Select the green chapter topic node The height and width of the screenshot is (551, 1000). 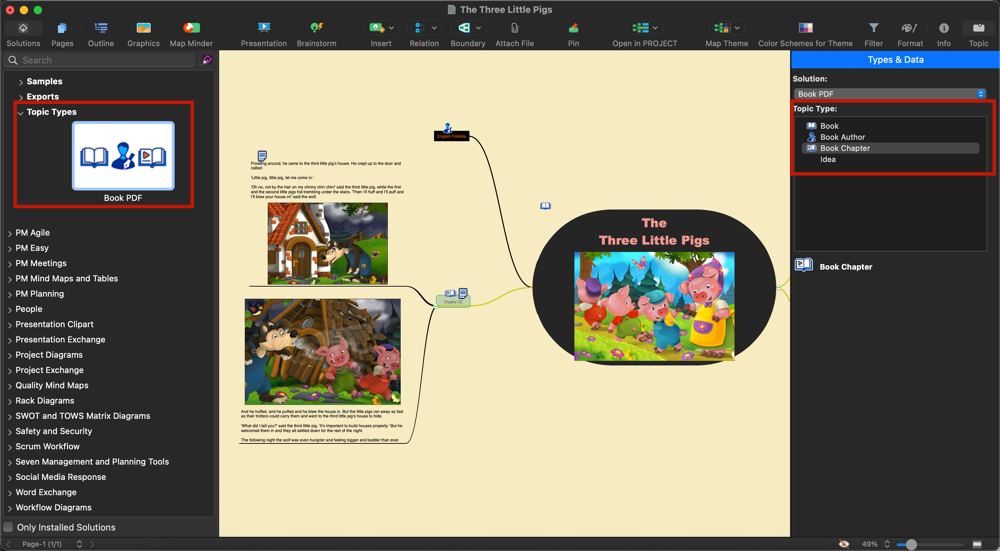click(453, 300)
